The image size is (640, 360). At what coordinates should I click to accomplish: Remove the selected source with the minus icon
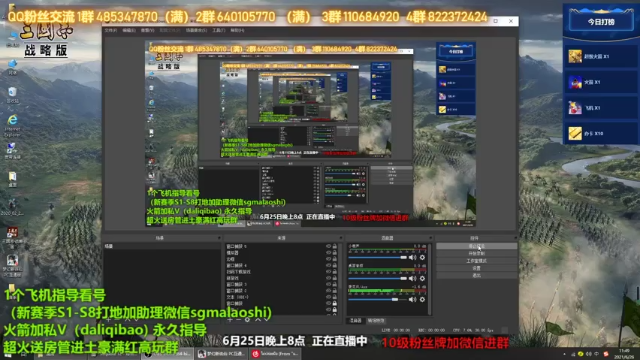[x=238, y=320]
